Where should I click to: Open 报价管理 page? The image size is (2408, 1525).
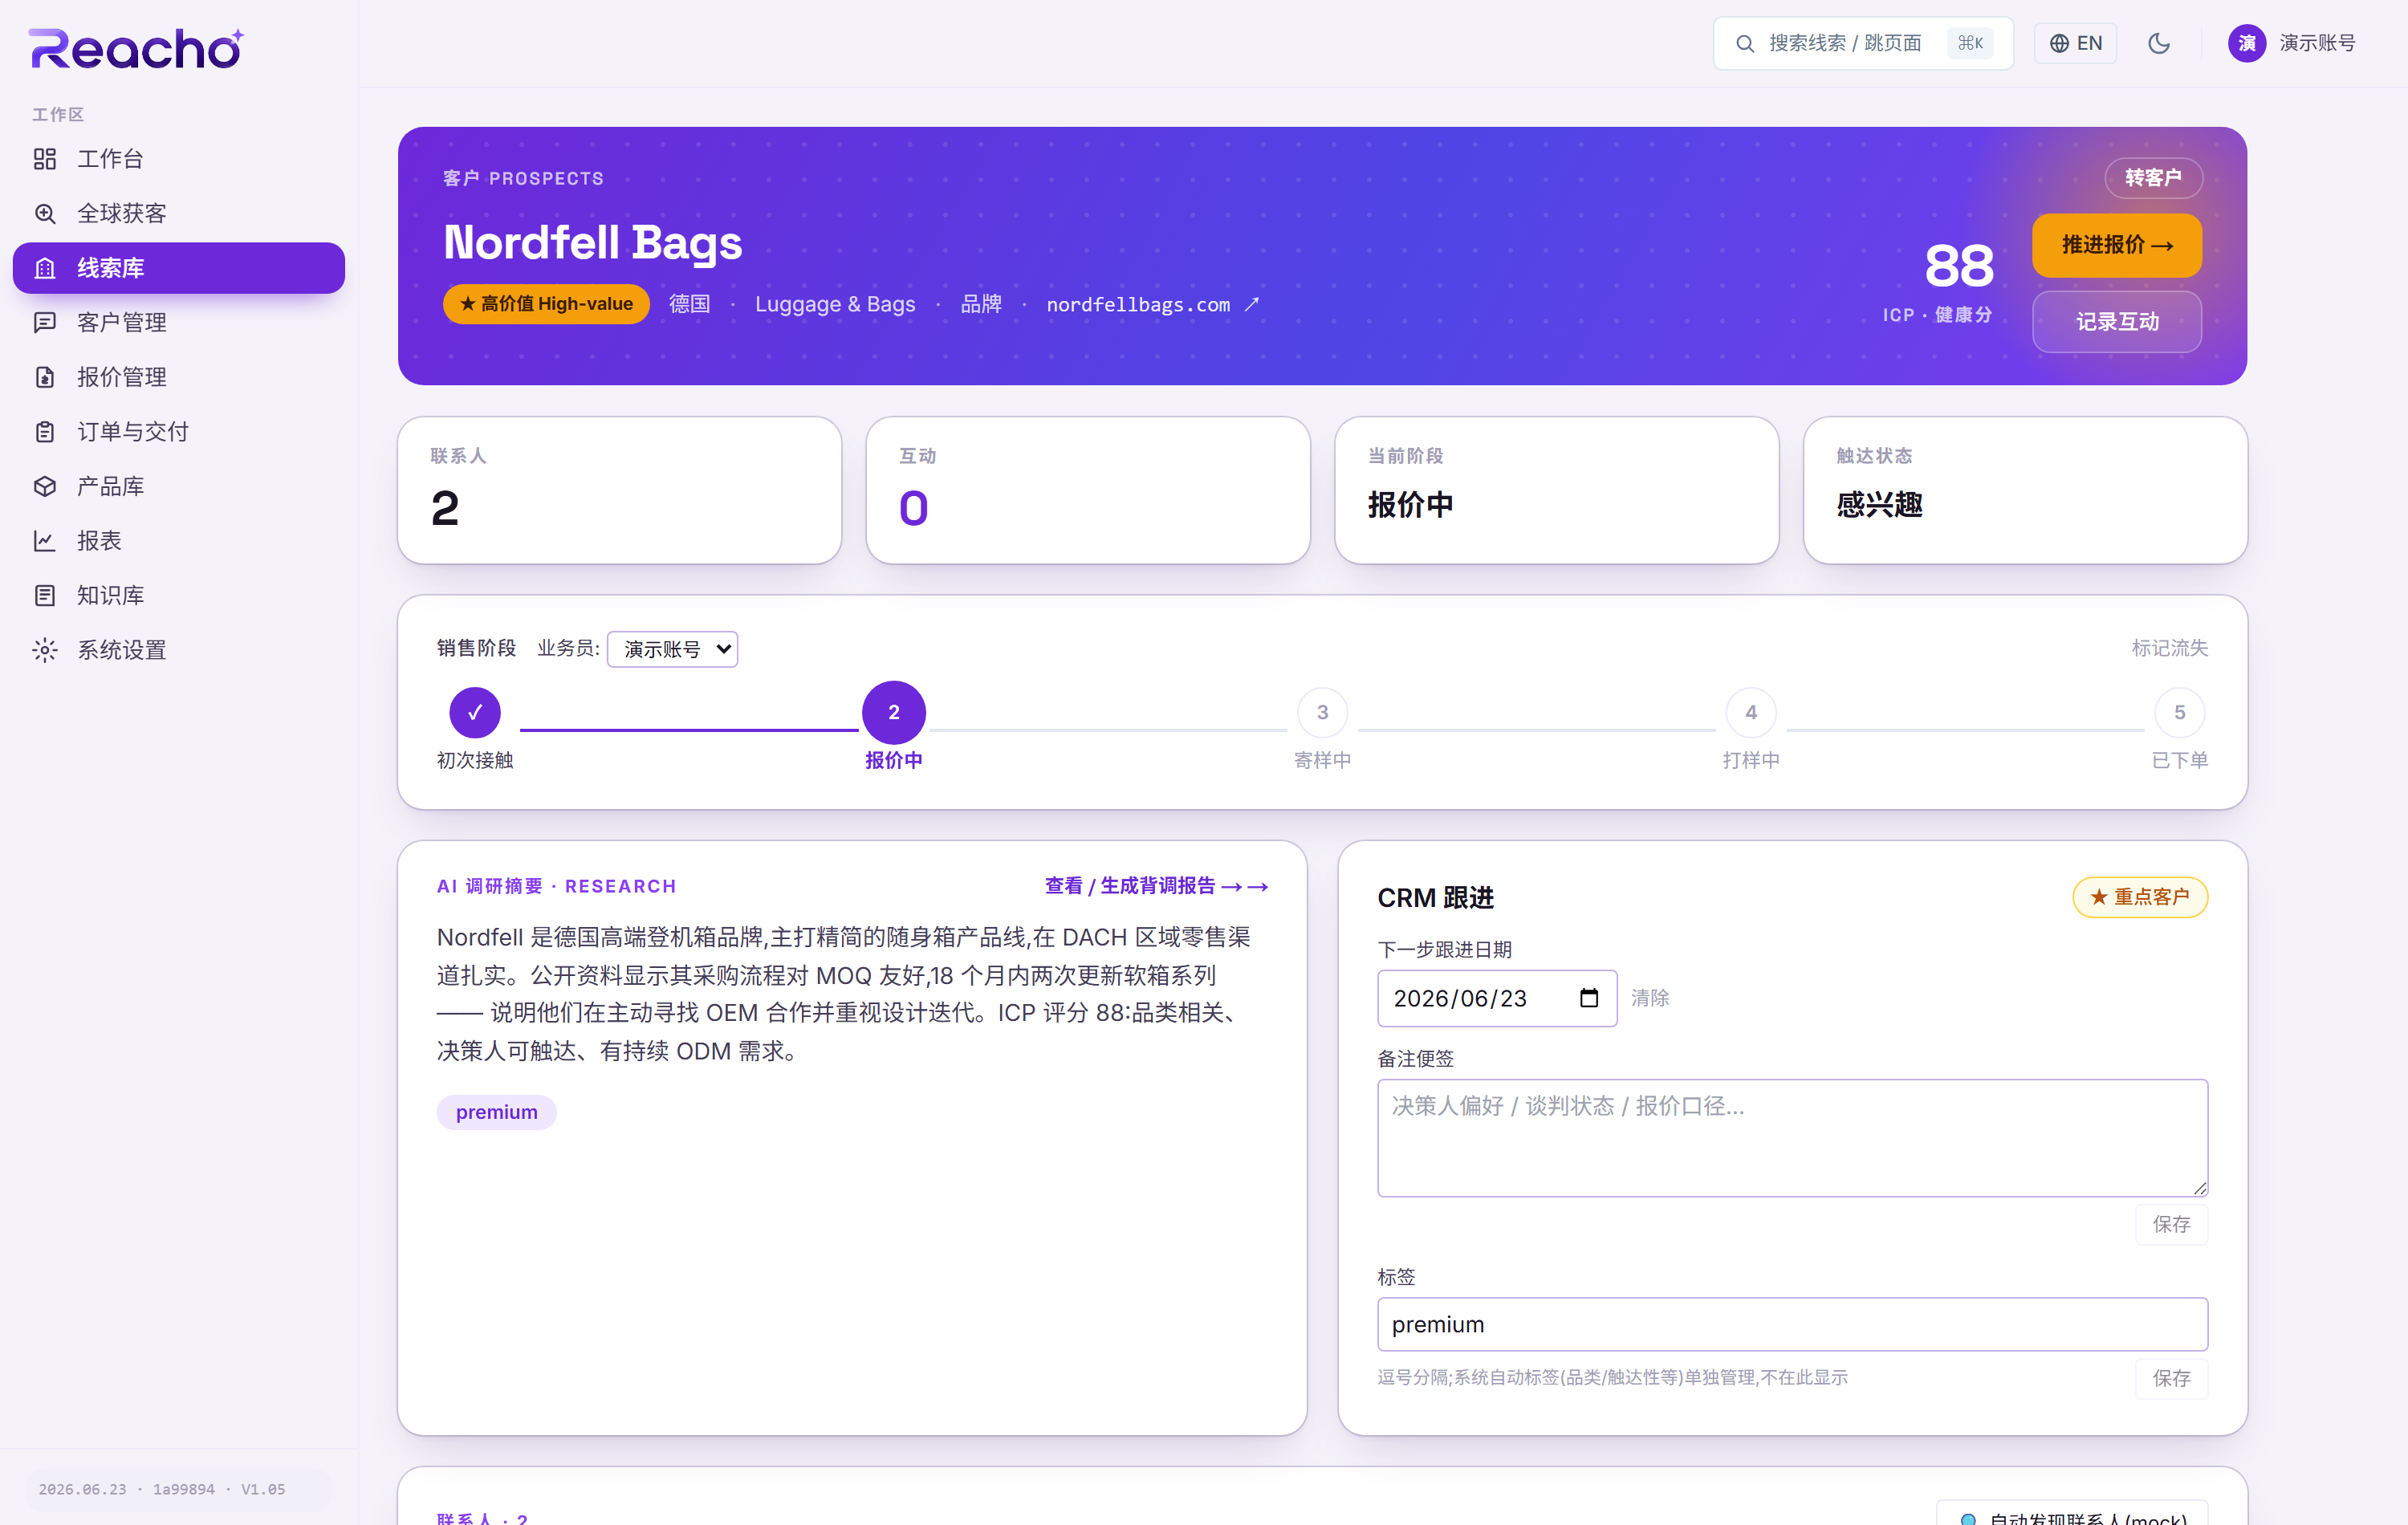point(179,377)
